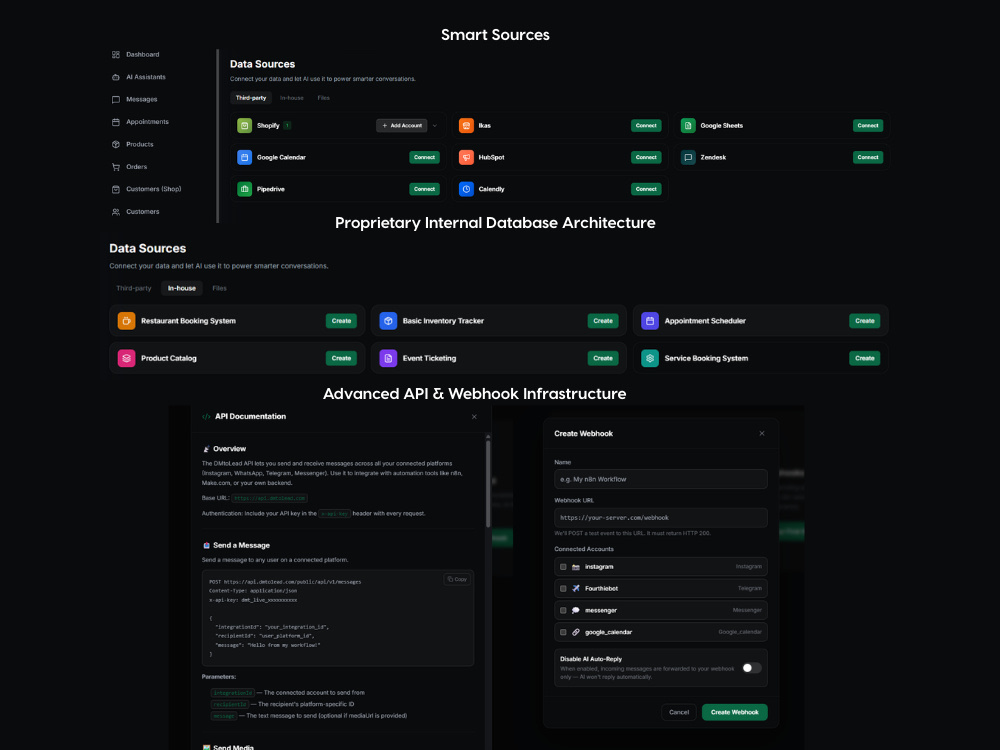Click the API Documentation scrollbar
Viewport: 1000px width, 750px height.
pos(488,483)
